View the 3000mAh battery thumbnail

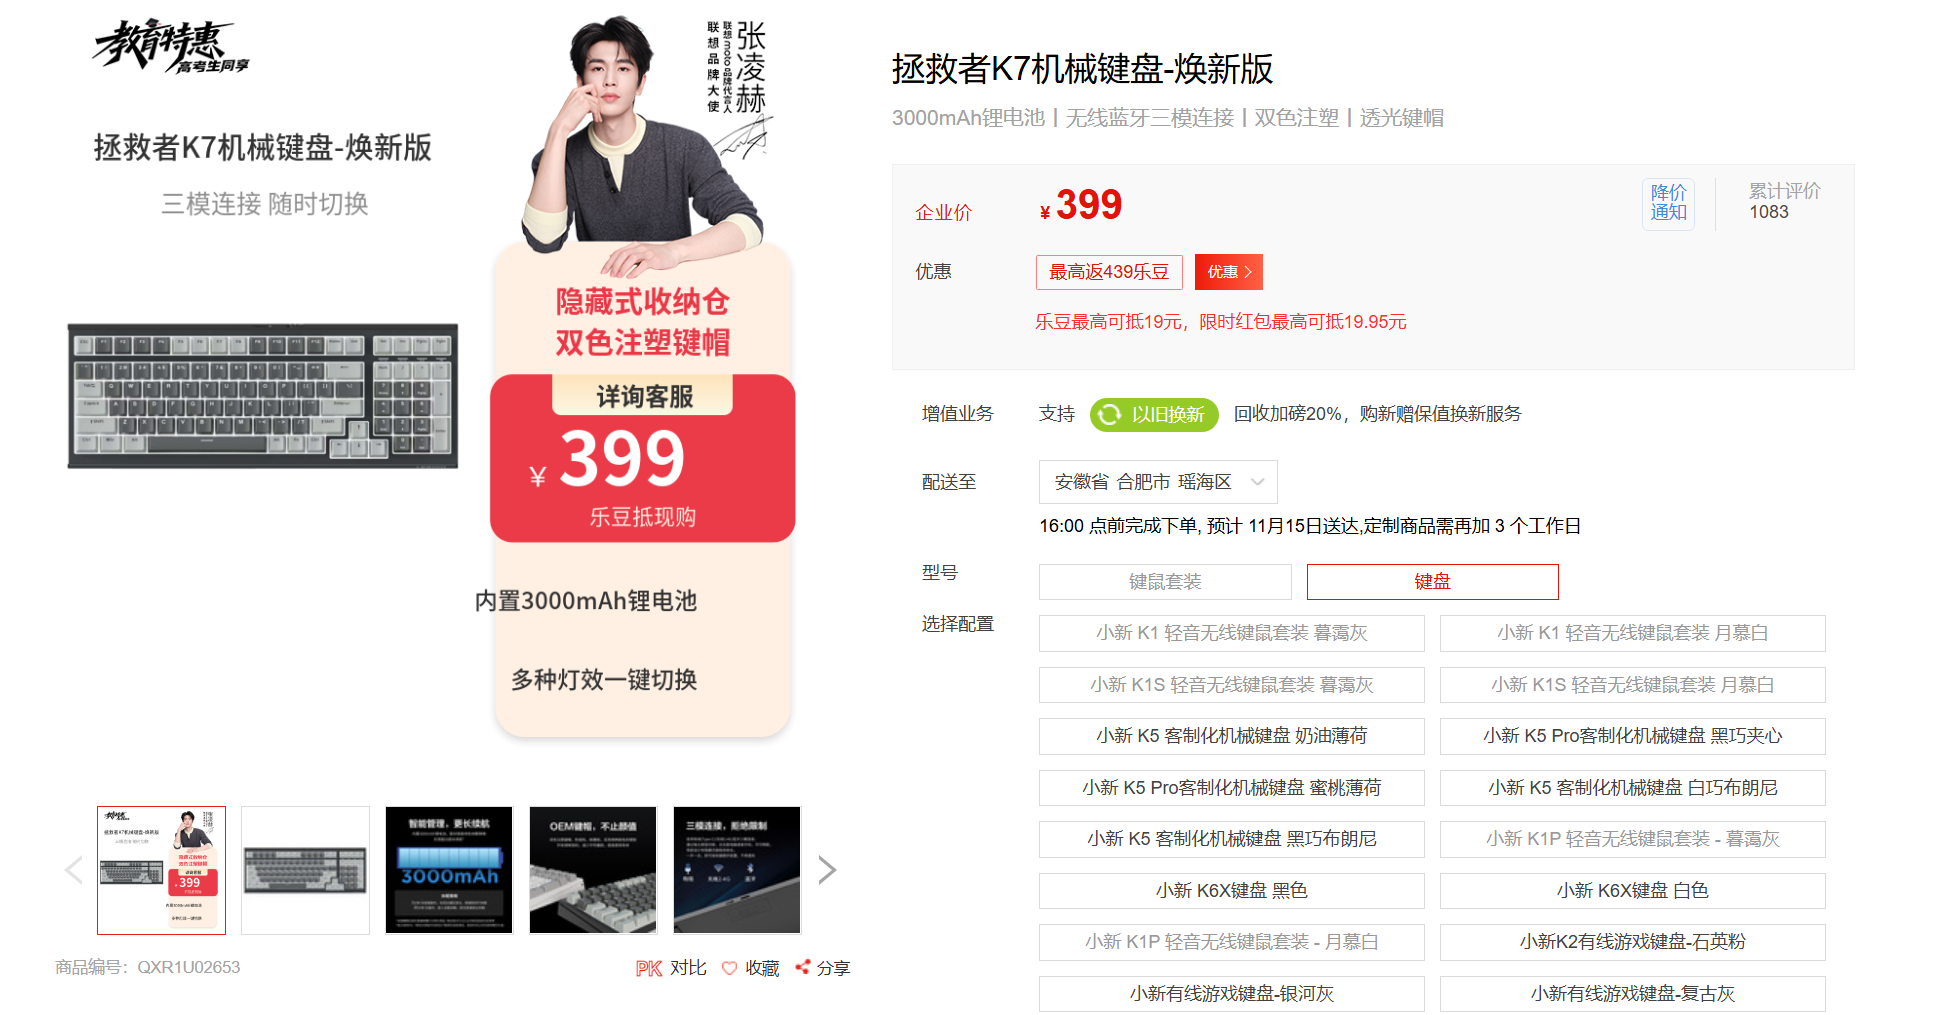(x=449, y=870)
